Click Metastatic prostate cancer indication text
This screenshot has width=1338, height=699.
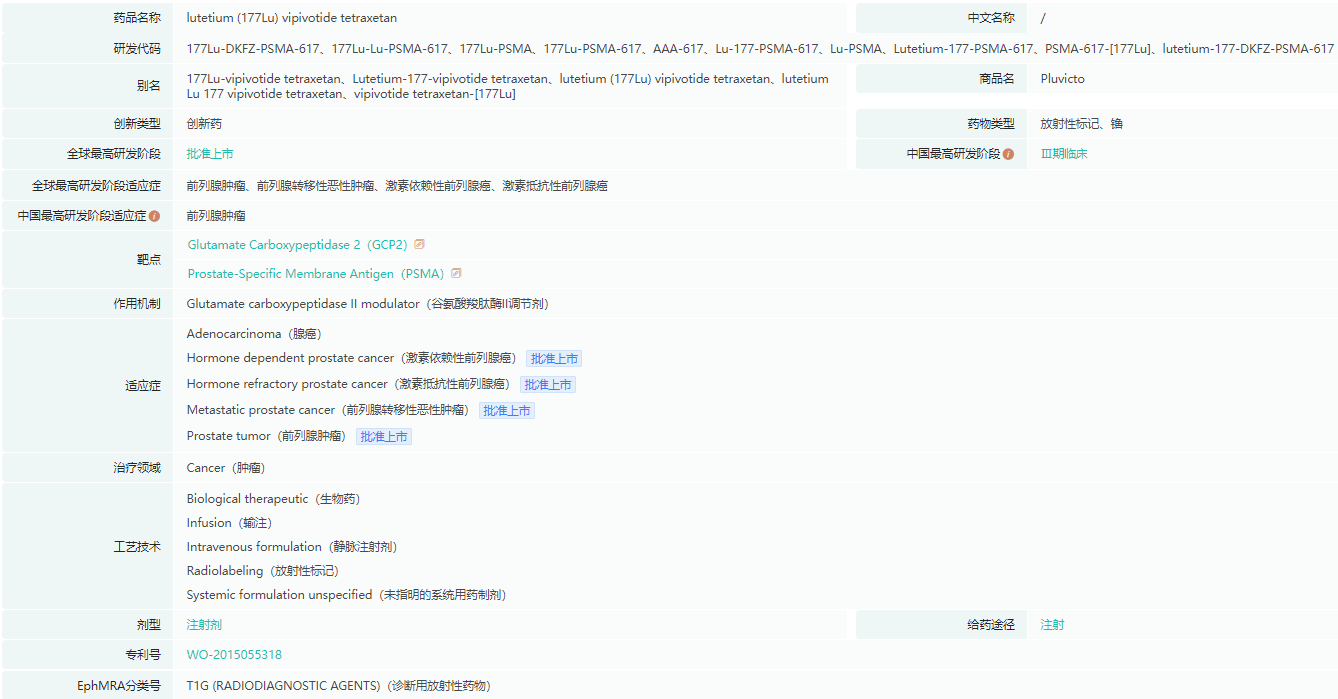coord(328,411)
